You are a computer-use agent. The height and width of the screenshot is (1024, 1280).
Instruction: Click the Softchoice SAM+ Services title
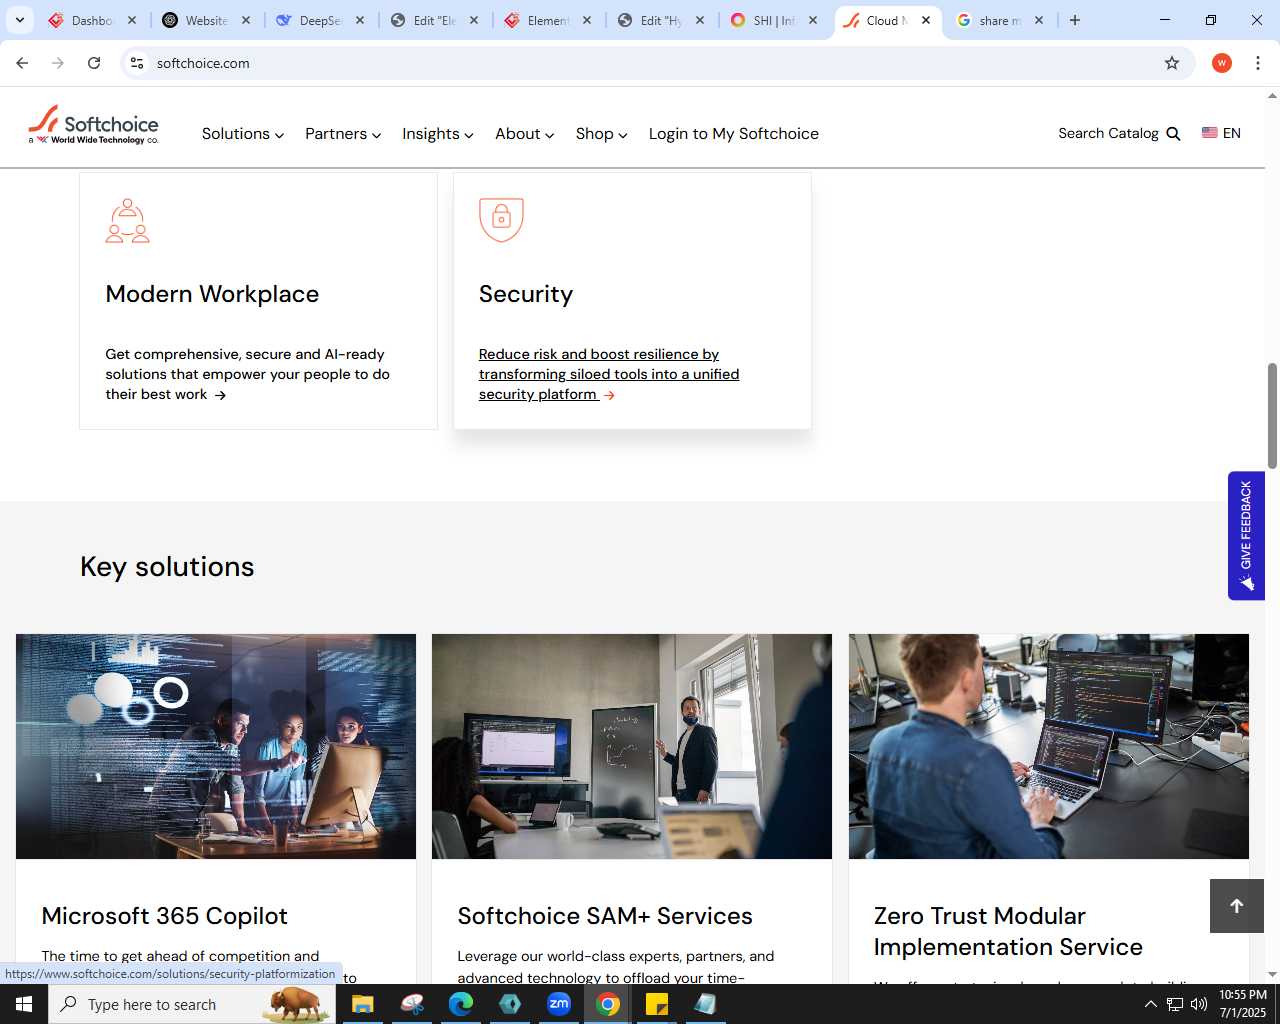tap(605, 916)
